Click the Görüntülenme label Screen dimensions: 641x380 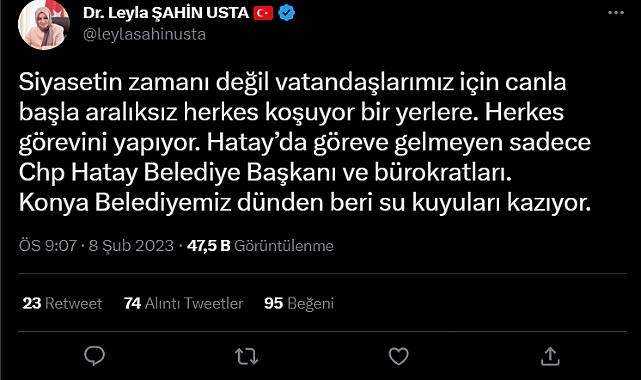[284, 246]
